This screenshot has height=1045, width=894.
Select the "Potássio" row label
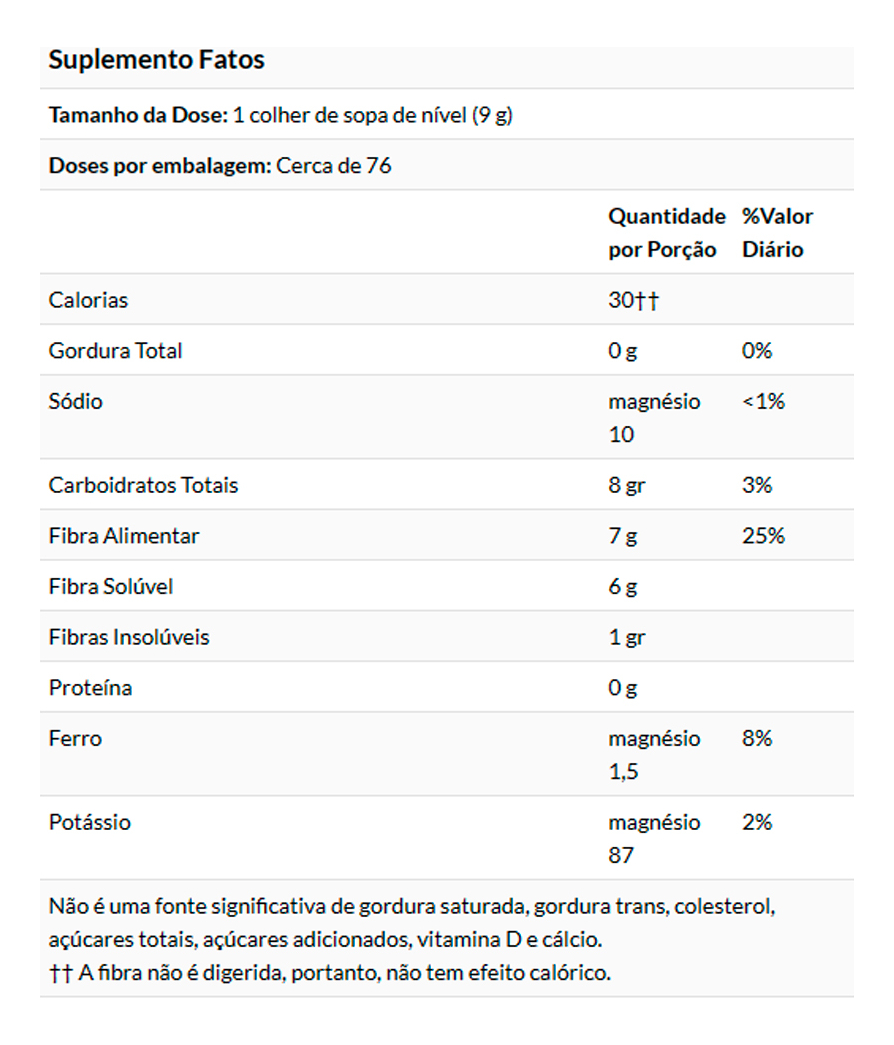pos(90,823)
